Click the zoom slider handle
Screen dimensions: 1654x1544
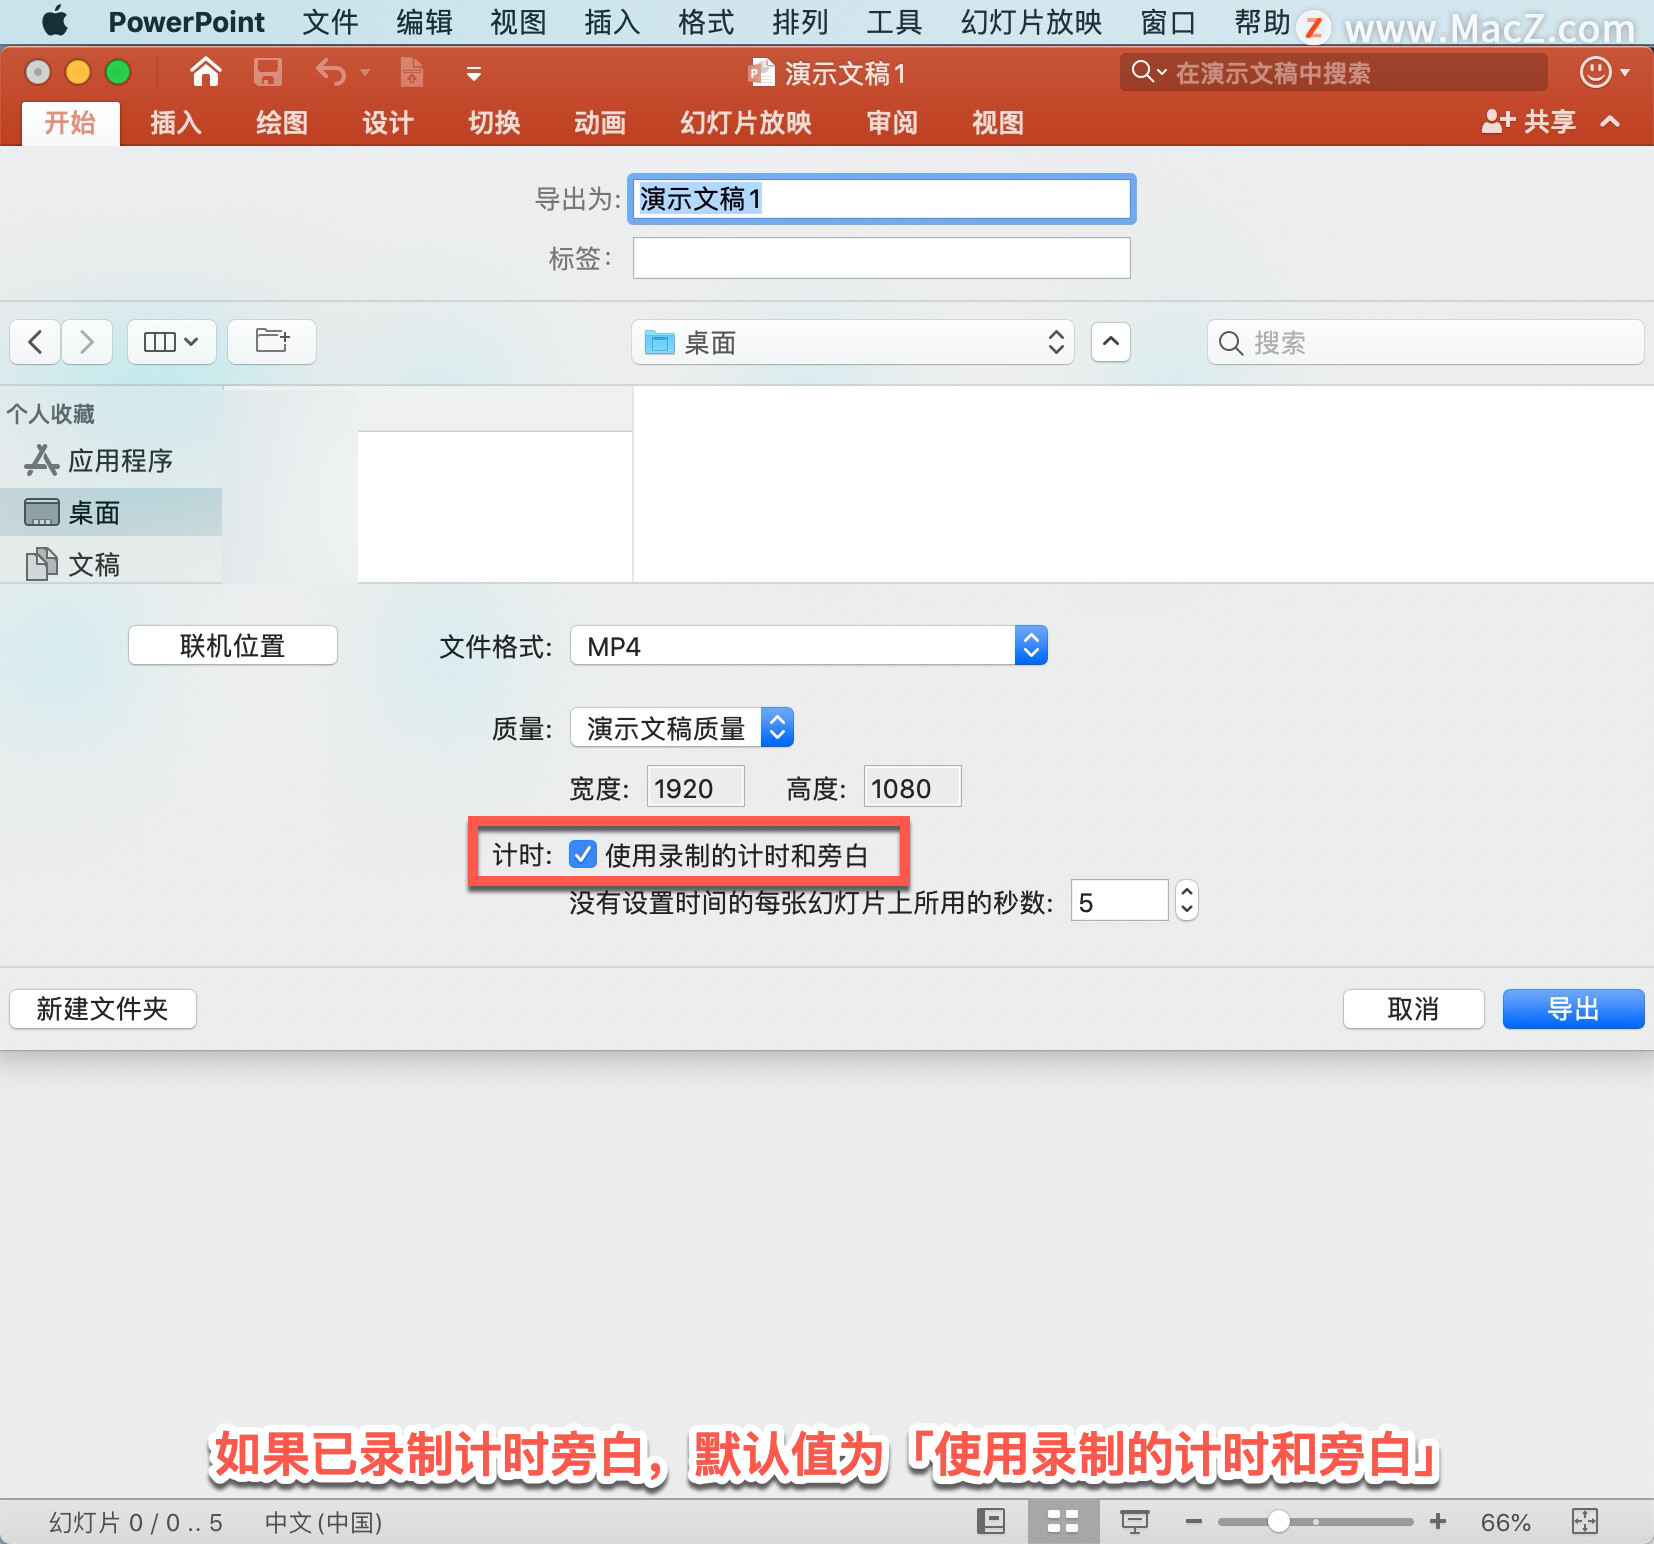(1278, 1522)
